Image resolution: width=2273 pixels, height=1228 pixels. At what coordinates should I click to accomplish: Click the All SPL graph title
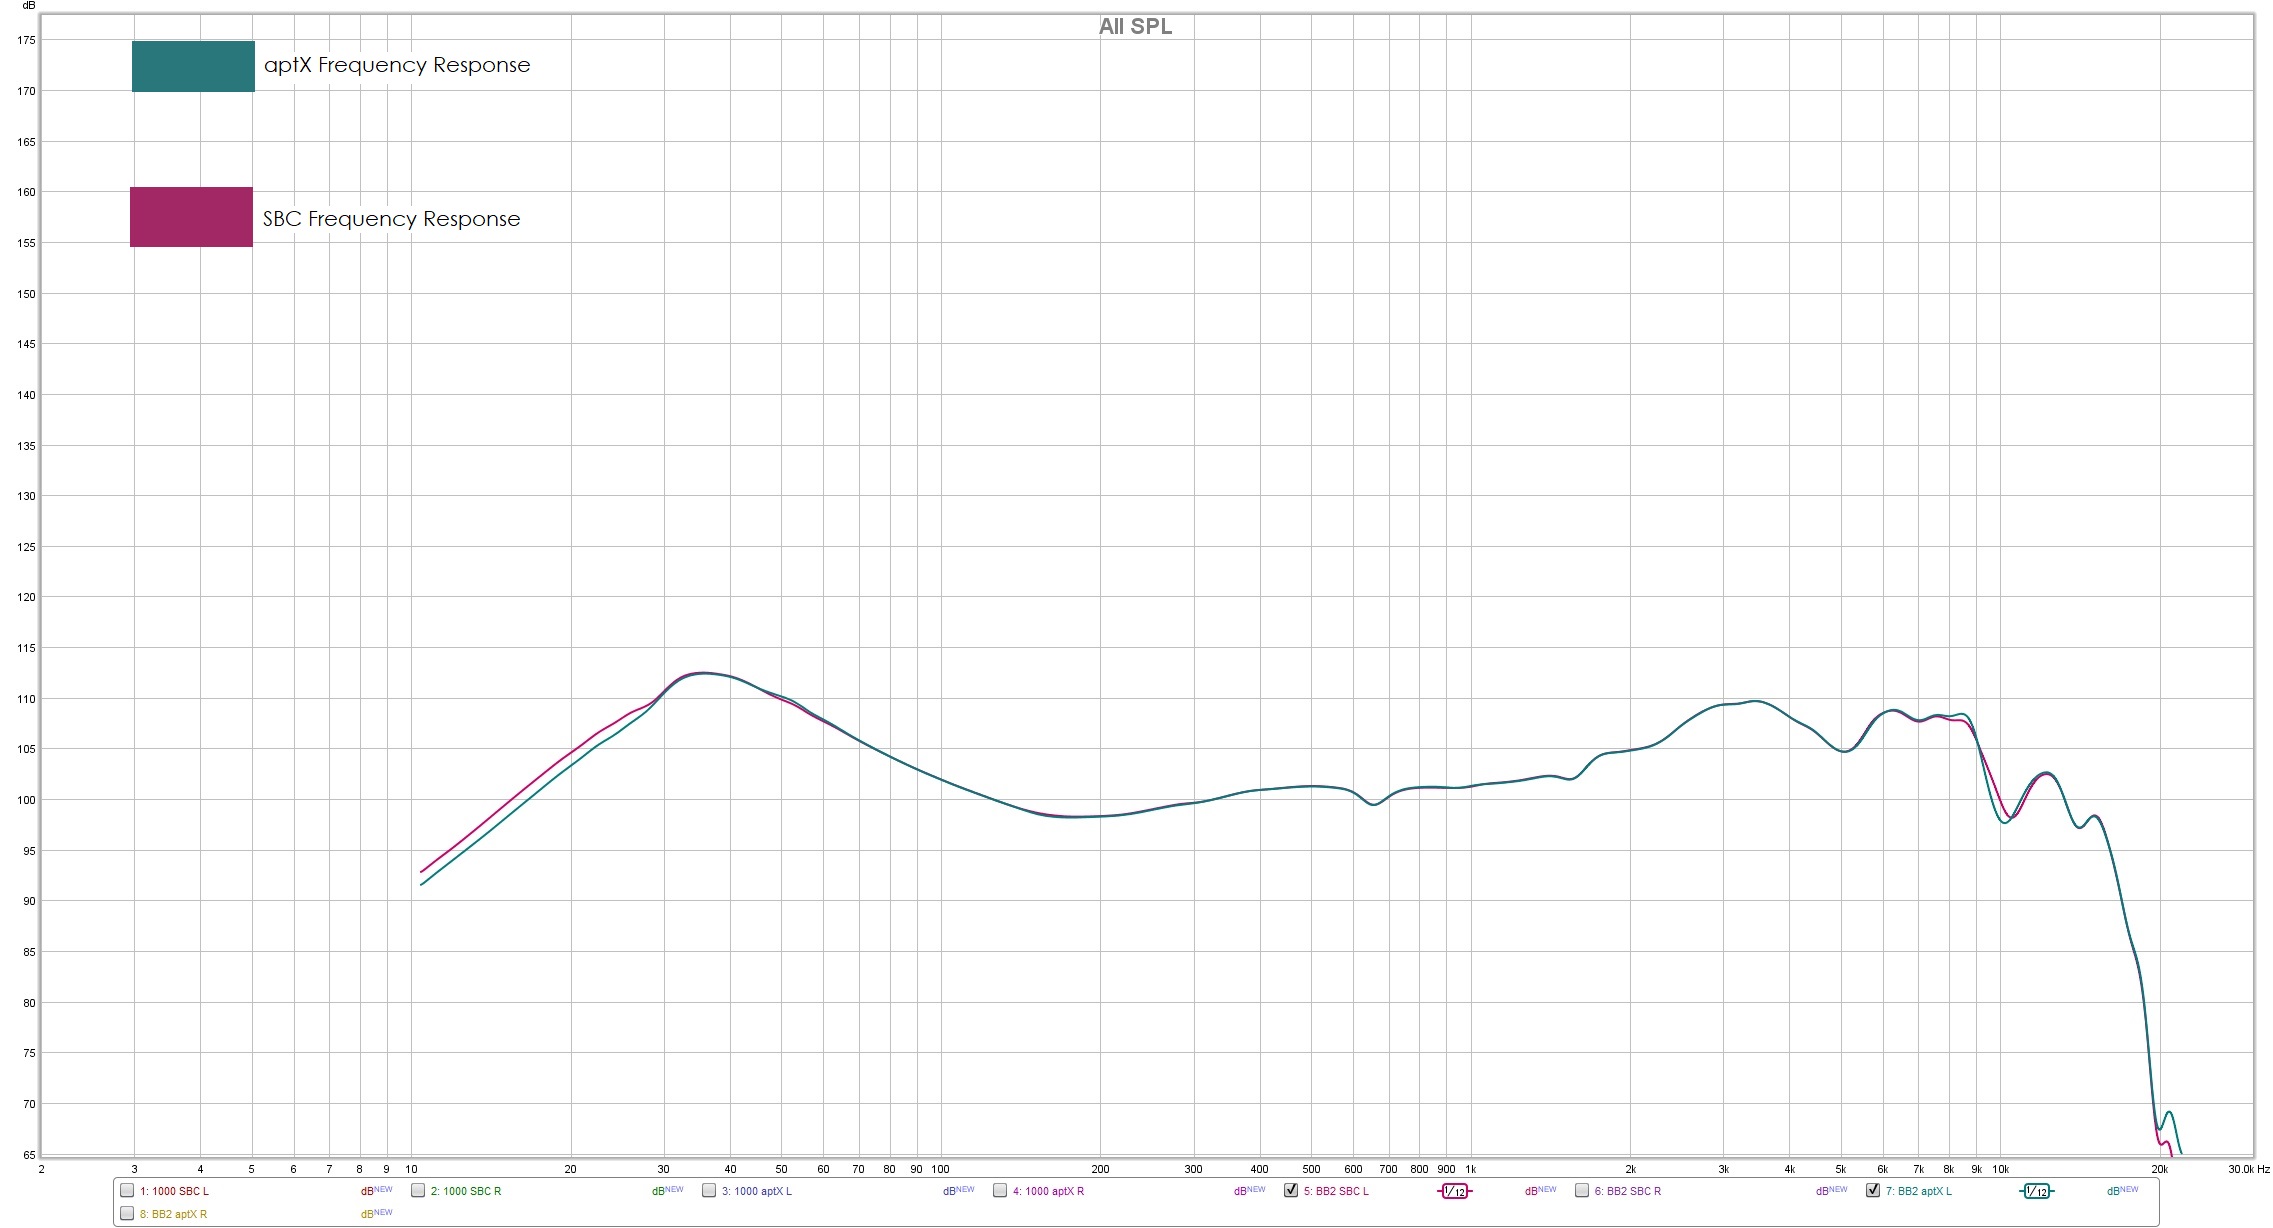point(1135,27)
